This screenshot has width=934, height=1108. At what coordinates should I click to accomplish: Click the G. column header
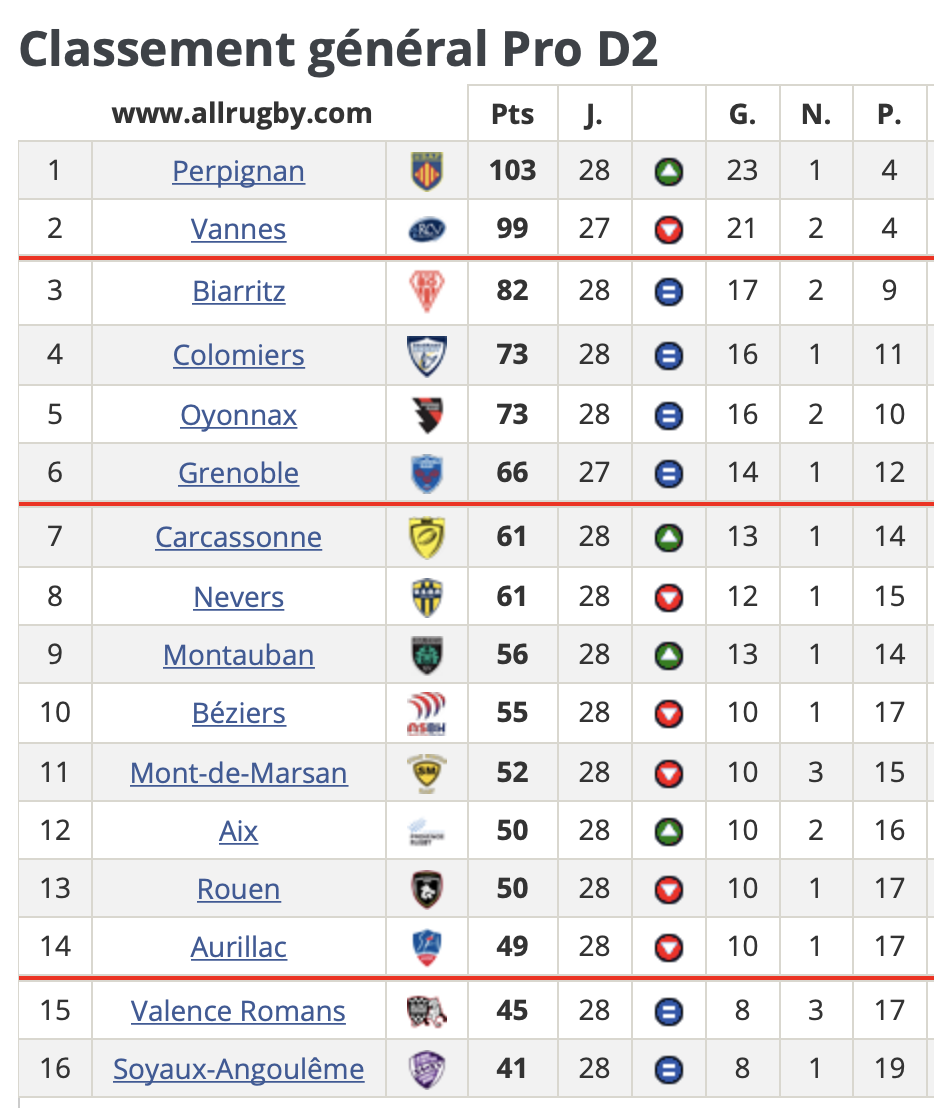[x=743, y=114]
